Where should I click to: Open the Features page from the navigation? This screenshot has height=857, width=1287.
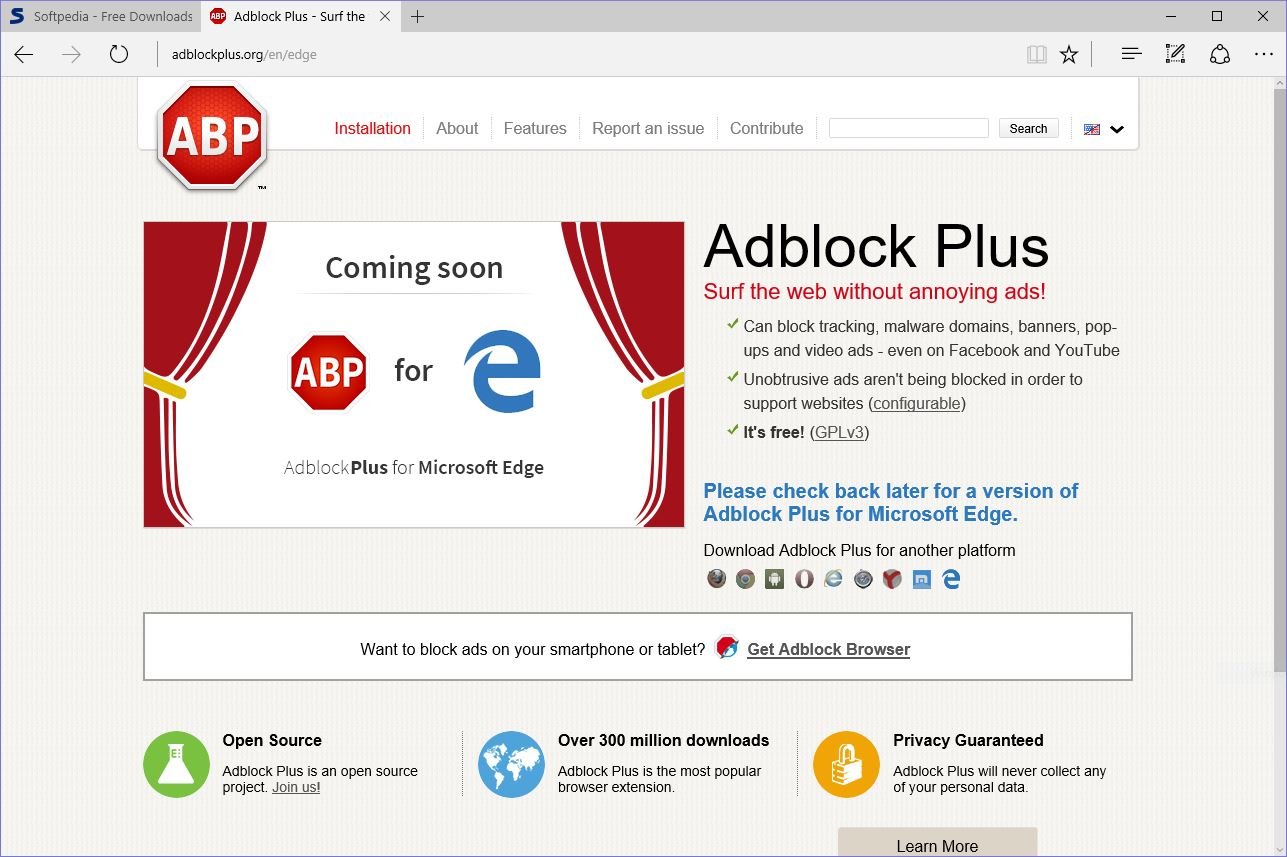pyautogui.click(x=535, y=128)
